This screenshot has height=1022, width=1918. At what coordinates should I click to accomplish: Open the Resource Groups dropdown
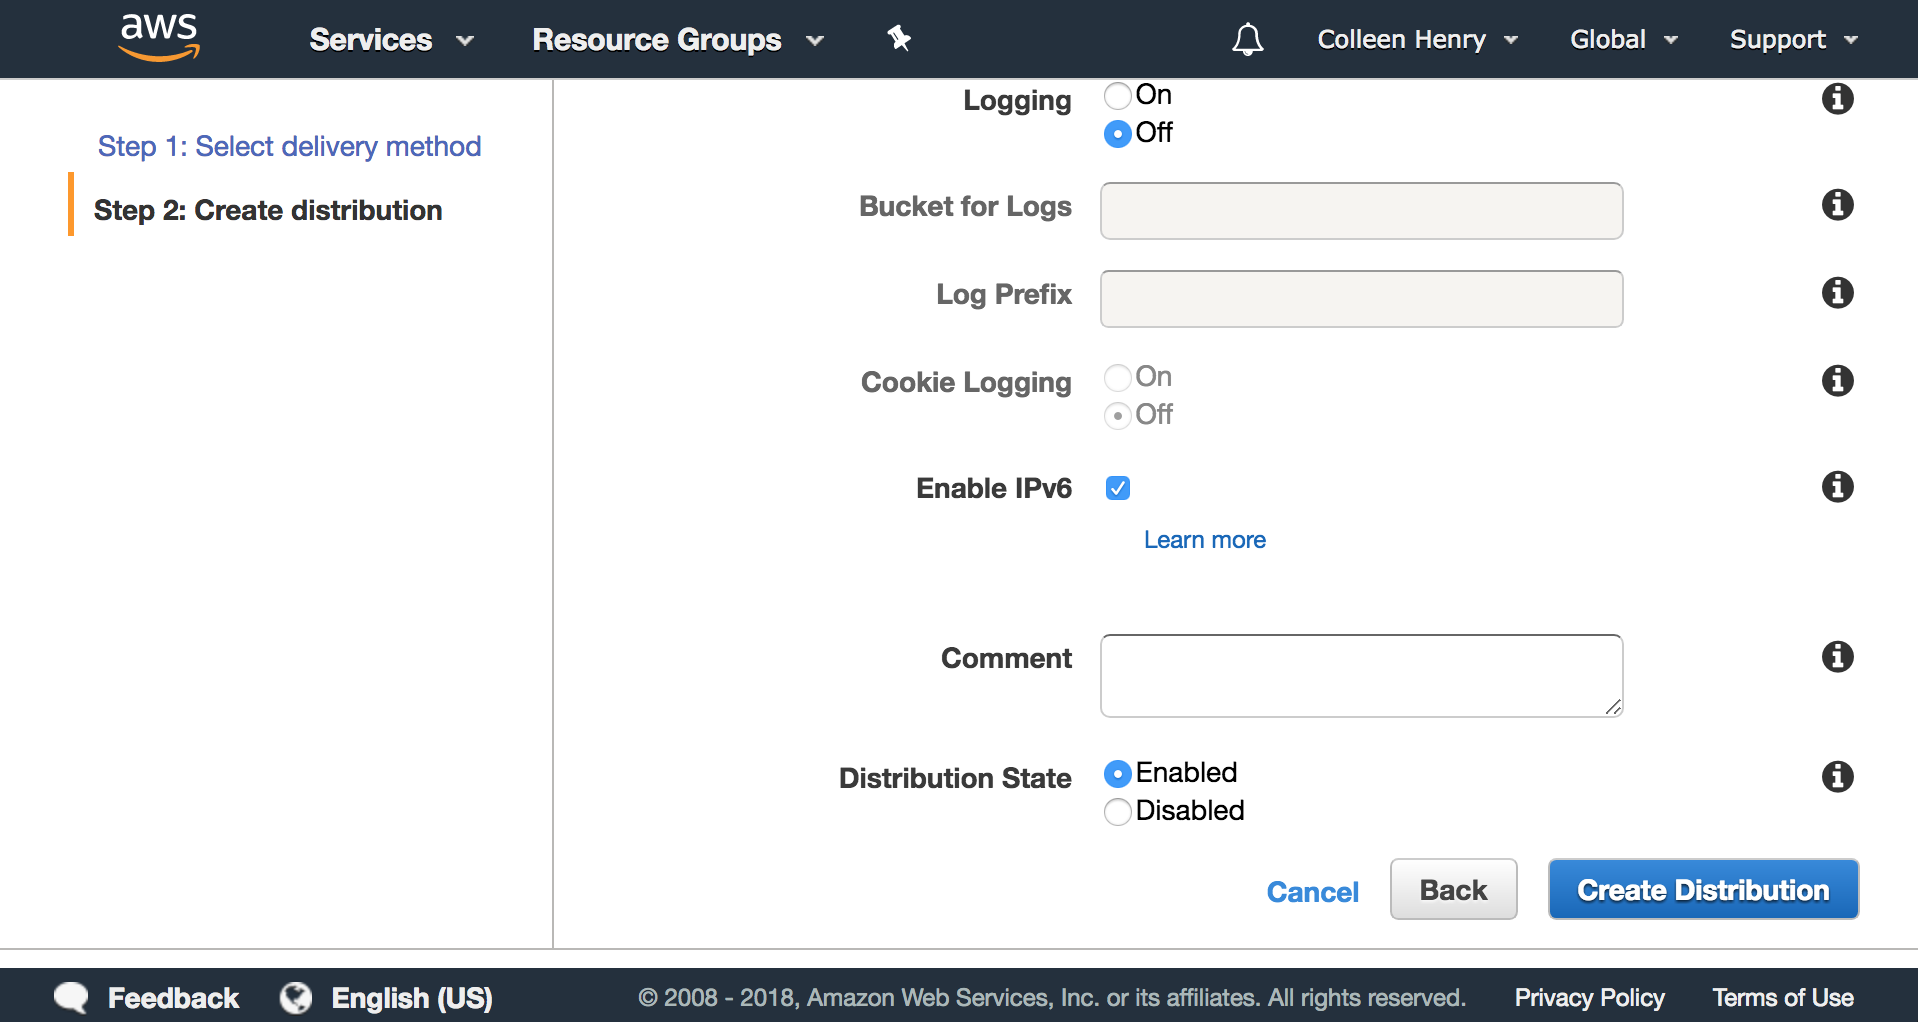[x=677, y=40]
